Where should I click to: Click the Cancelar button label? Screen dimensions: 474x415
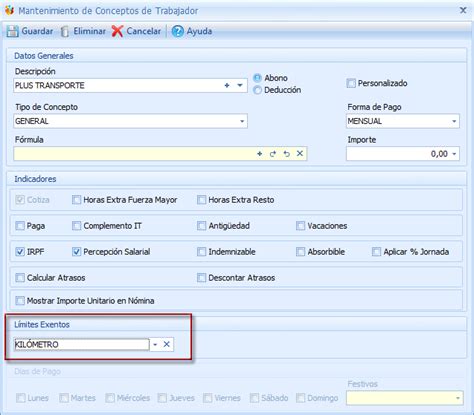[x=144, y=31]
